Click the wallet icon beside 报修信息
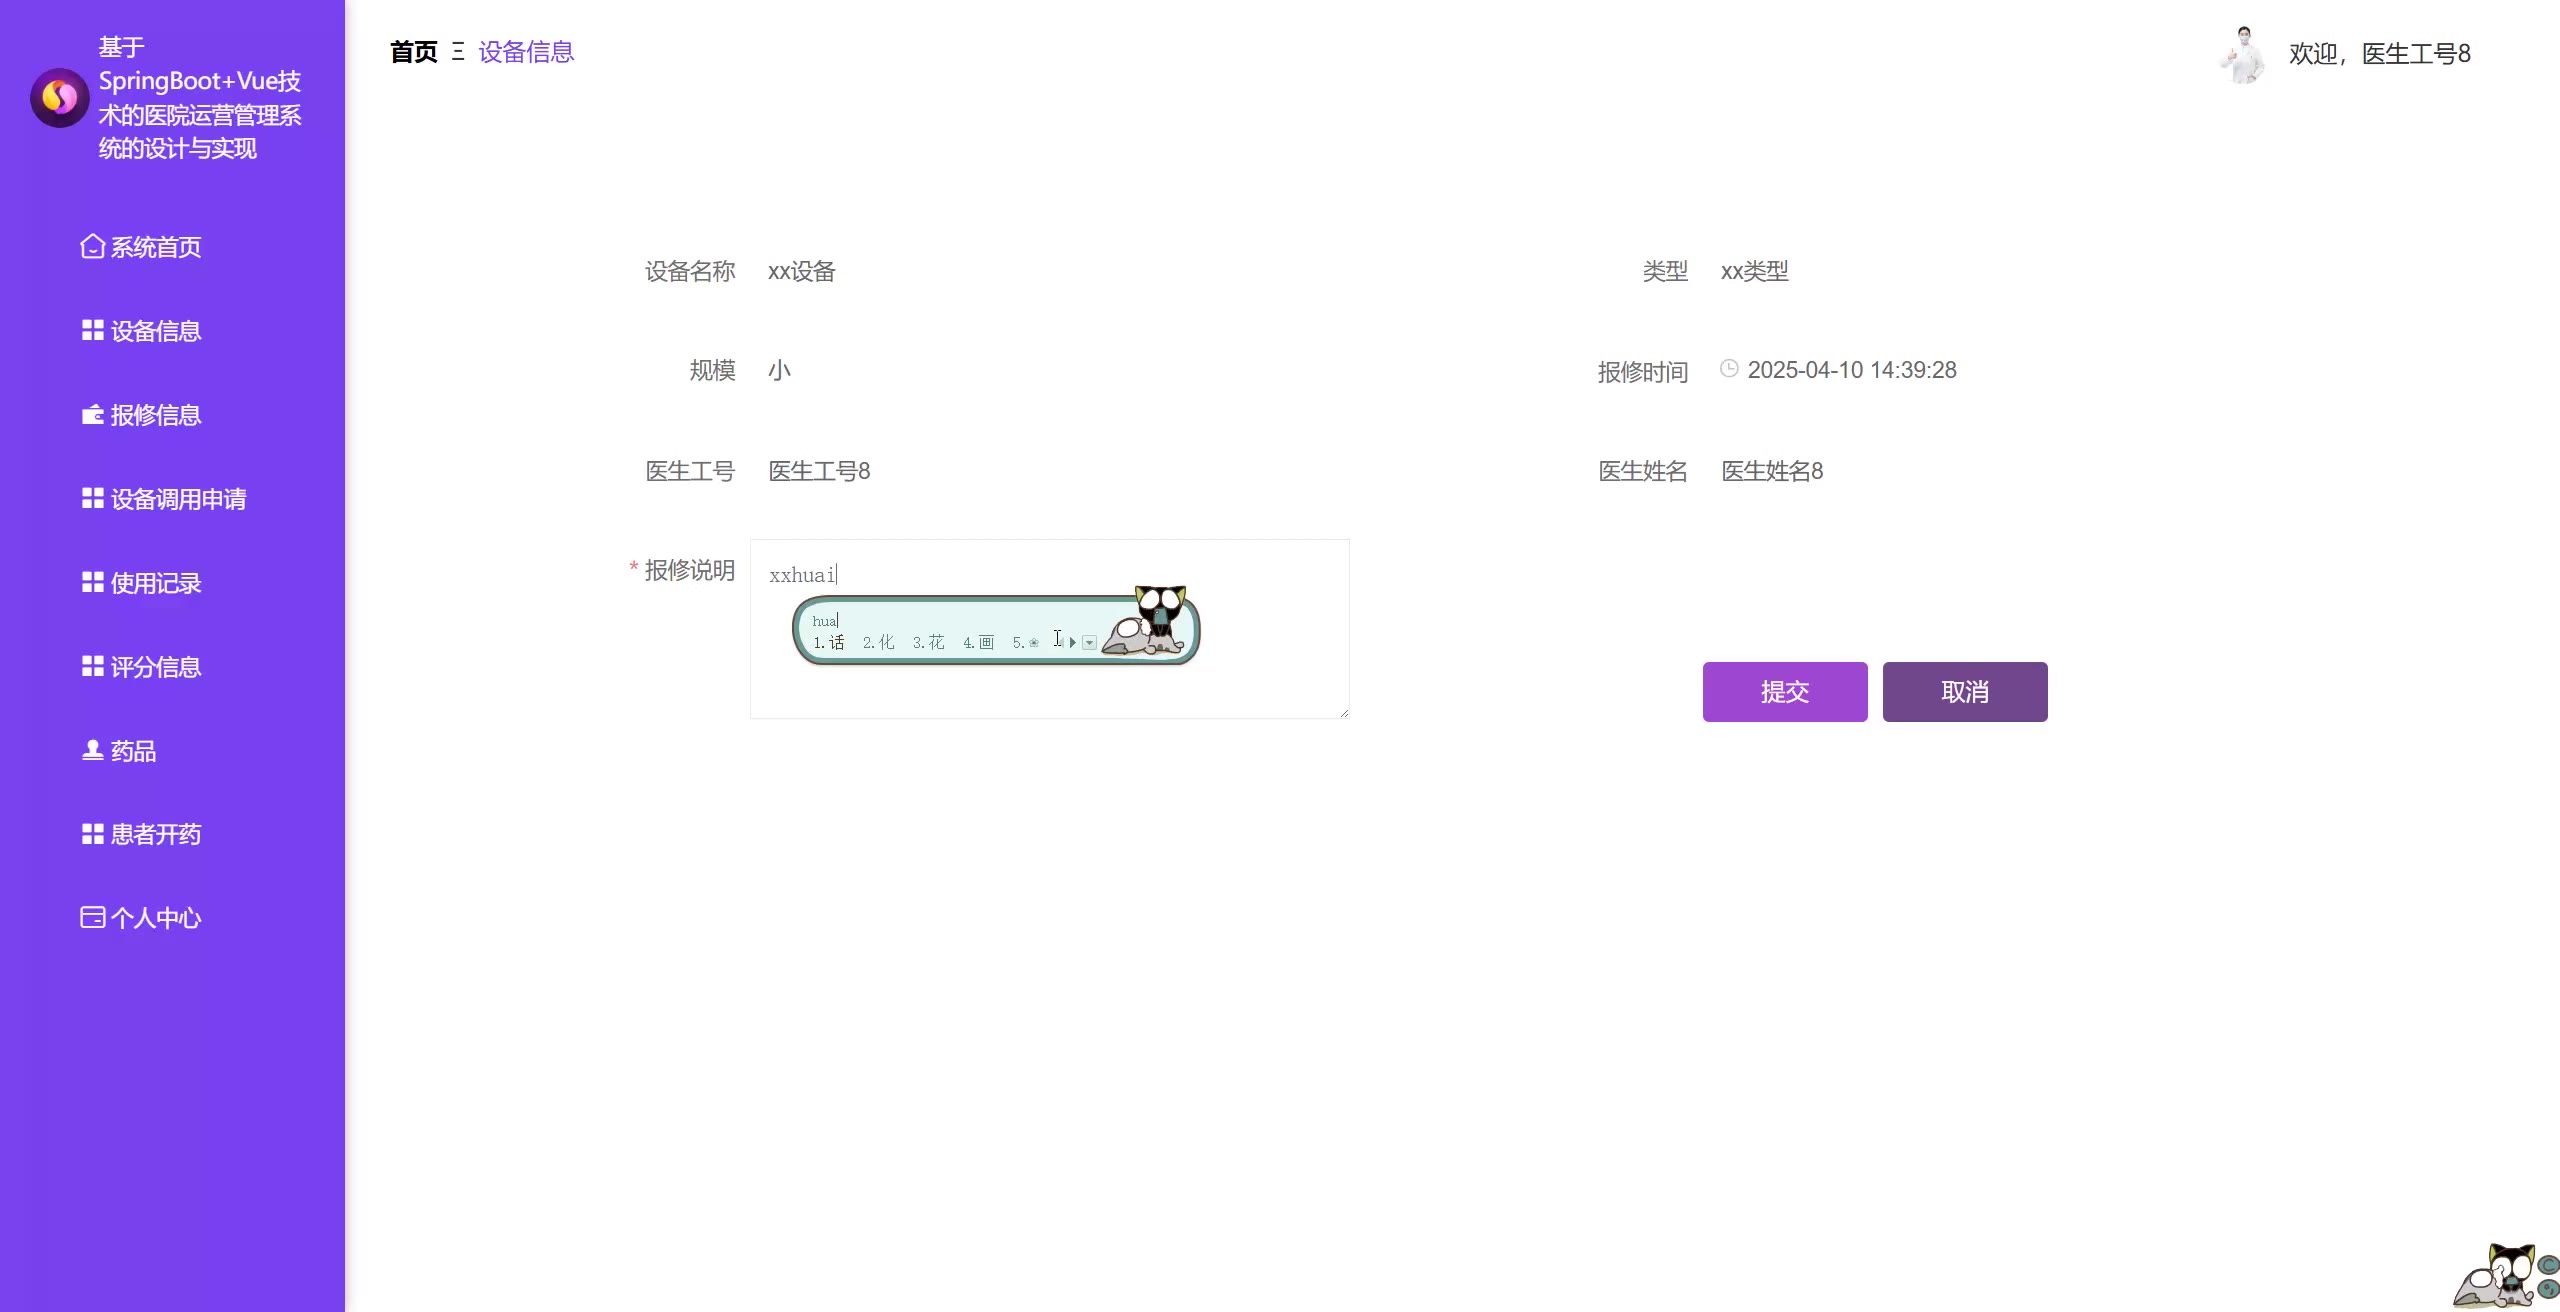 click(92, 414)
